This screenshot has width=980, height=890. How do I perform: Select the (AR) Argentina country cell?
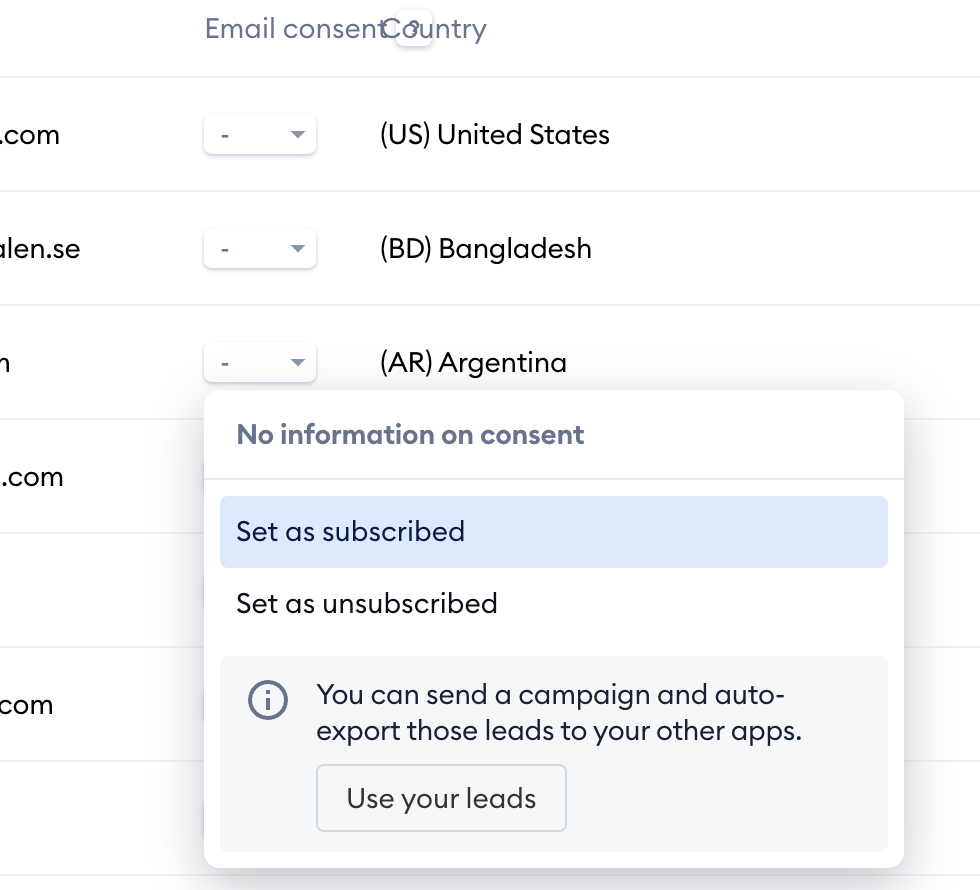(x=474, y=362)
